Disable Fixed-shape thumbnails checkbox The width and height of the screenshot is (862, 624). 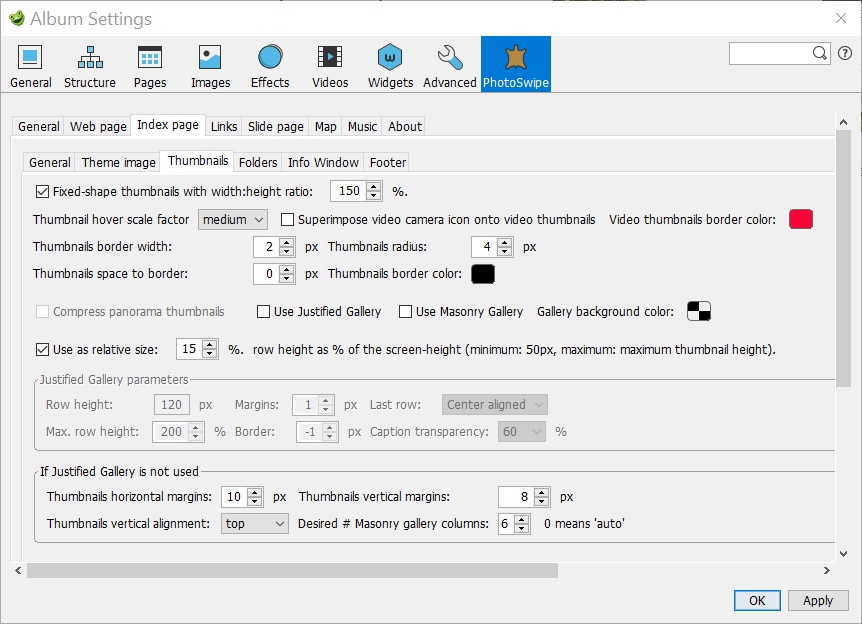(x=42, y=191)
